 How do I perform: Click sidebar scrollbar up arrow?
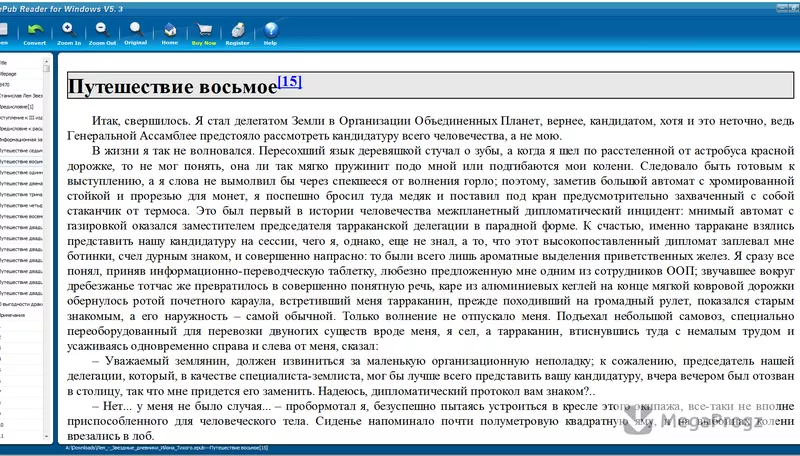46,61
